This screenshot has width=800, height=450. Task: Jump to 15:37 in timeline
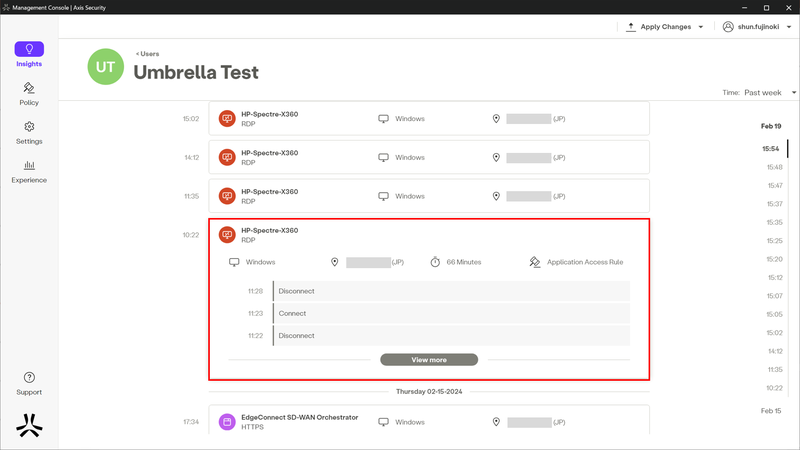pyautogui.click(x=774, y=204)
